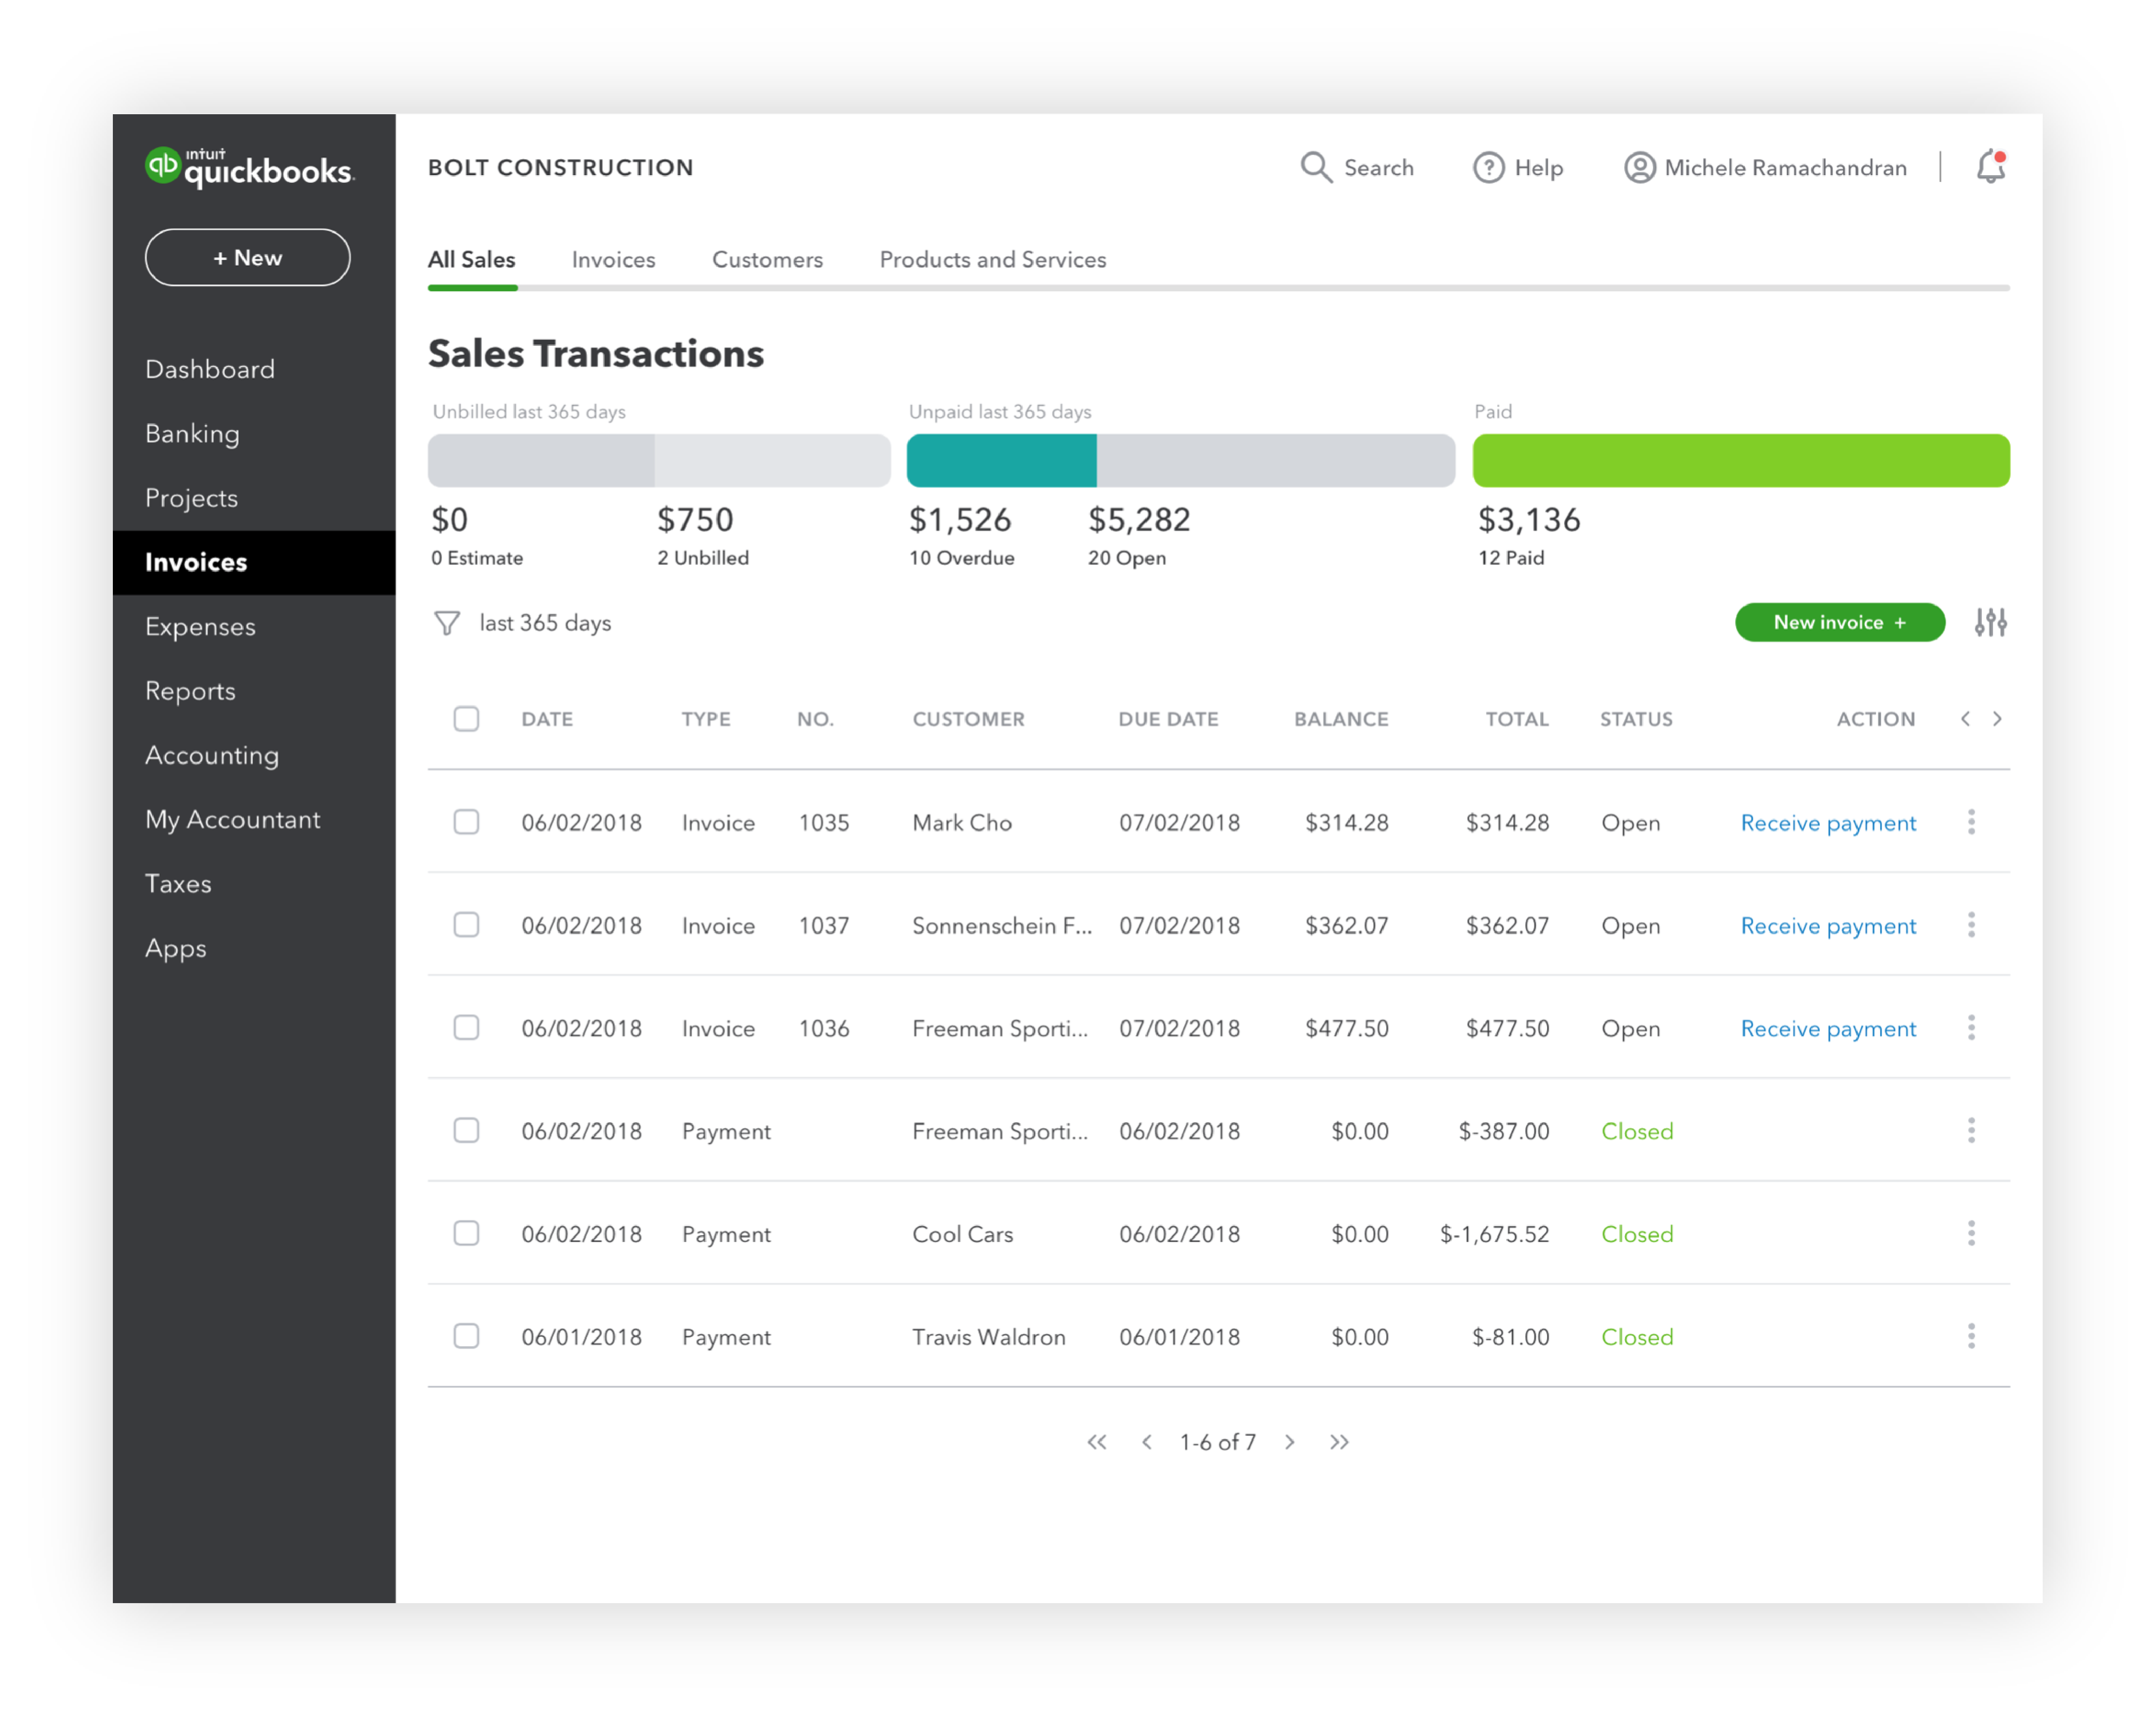Go to next page of transactions
This screenshot has width=2156, height=1716.
pyautogui.click(x=1290, y=1442)
